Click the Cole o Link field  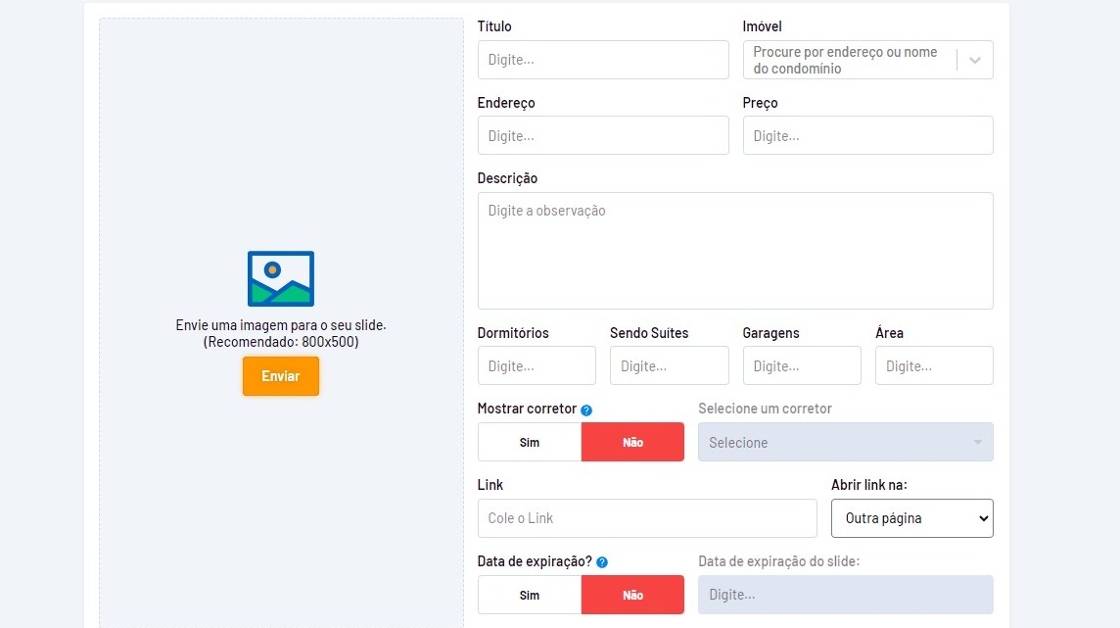(x=647, y=518)
